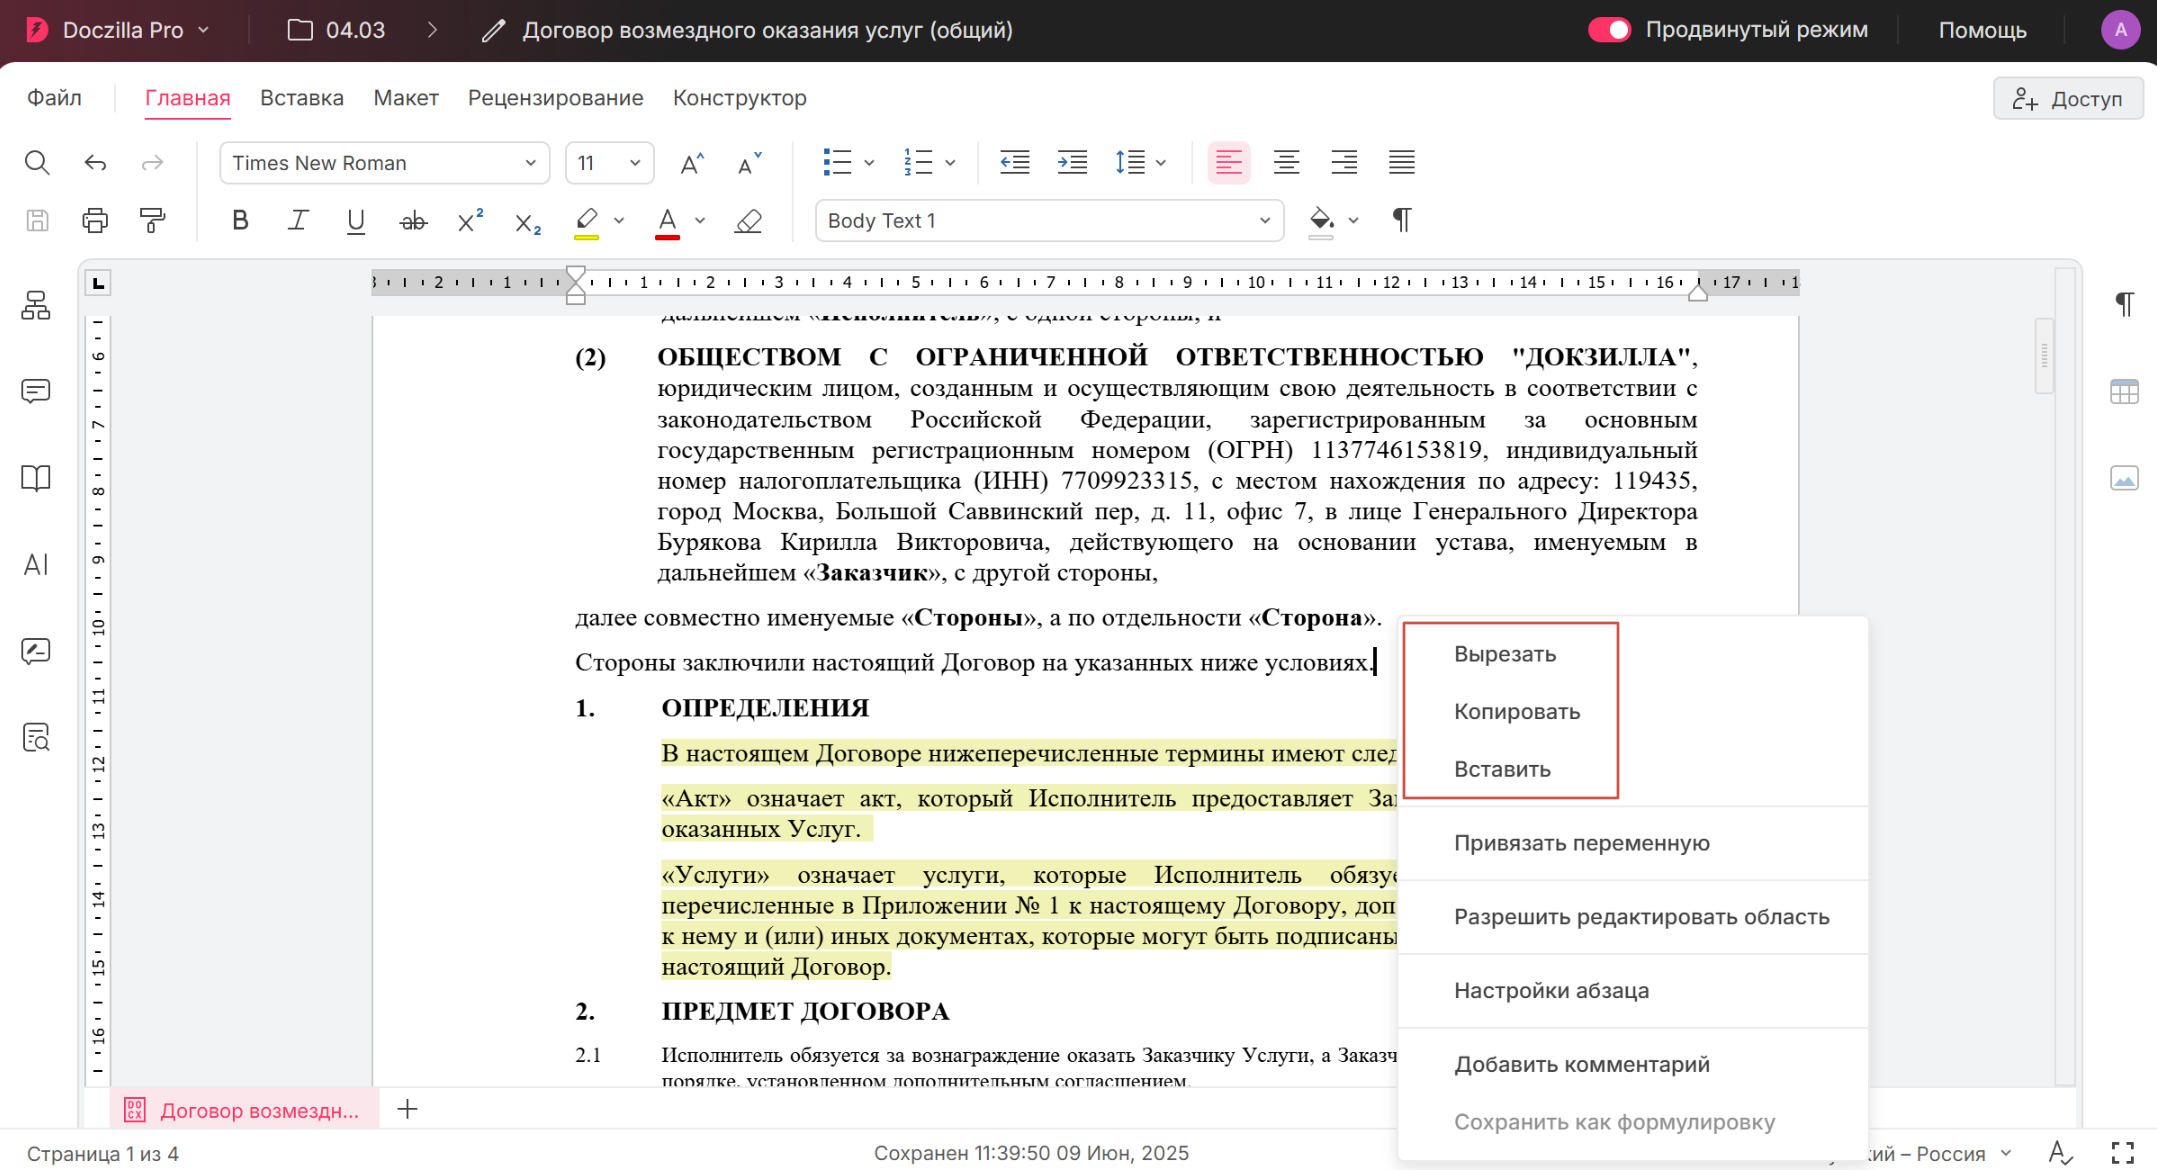Expand numbered list options arrow
The image size is (2157, 1170).
[950, 163]
